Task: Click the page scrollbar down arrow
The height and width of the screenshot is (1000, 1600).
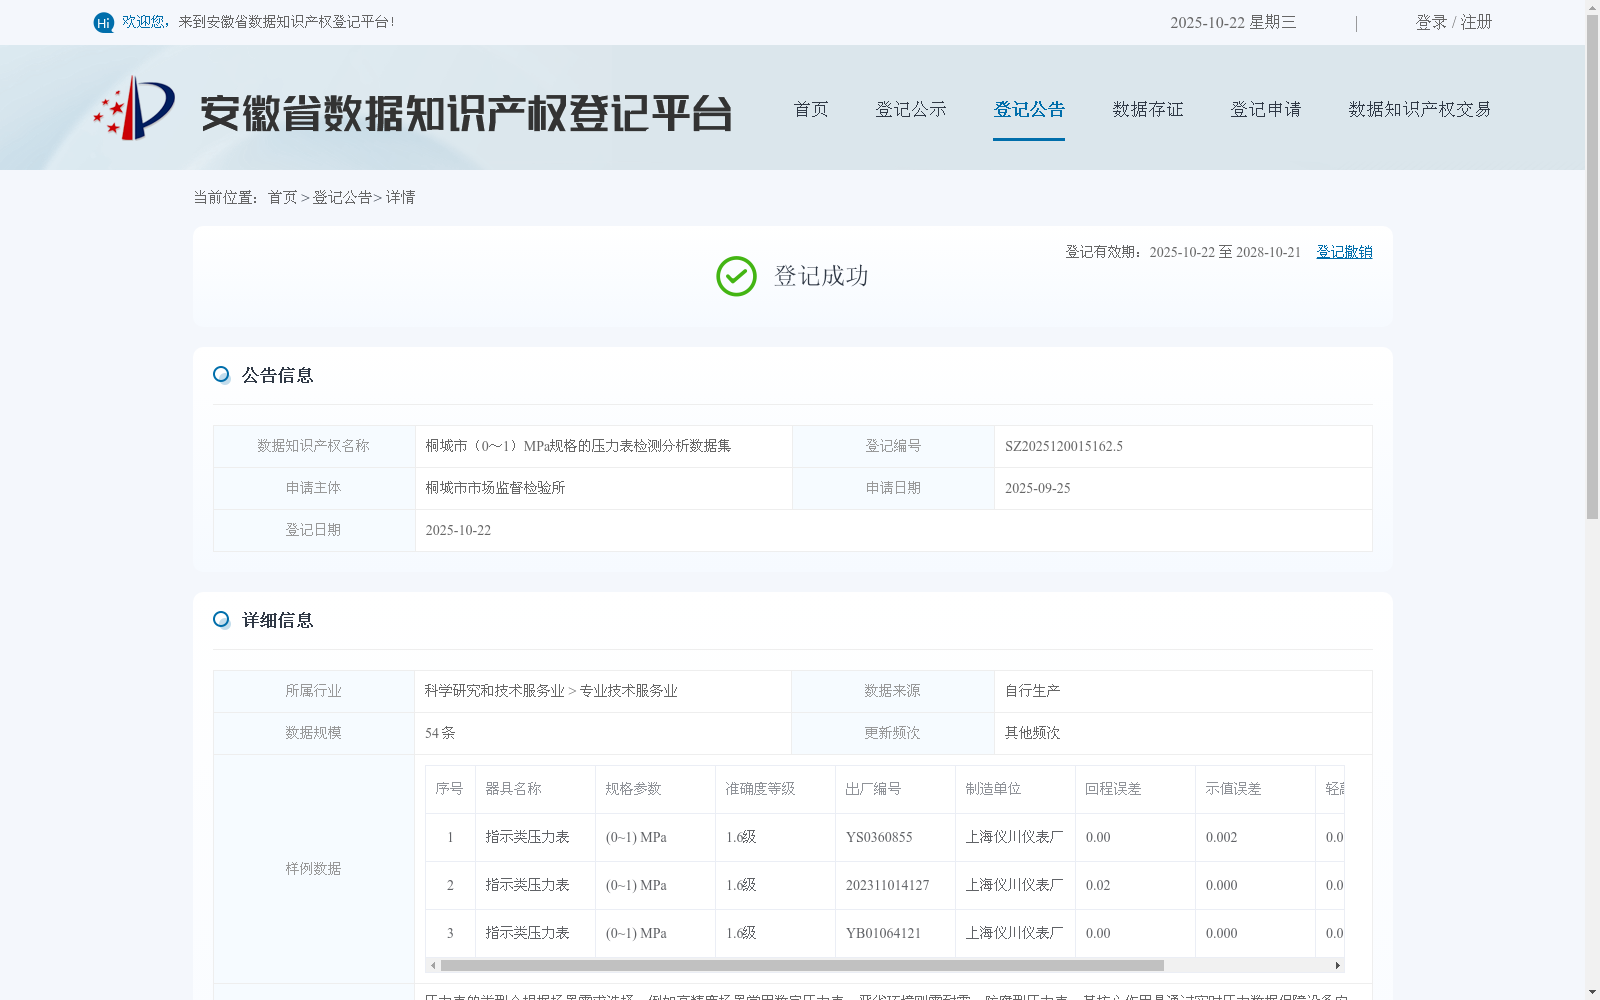Action: [x=1593, y=993]
